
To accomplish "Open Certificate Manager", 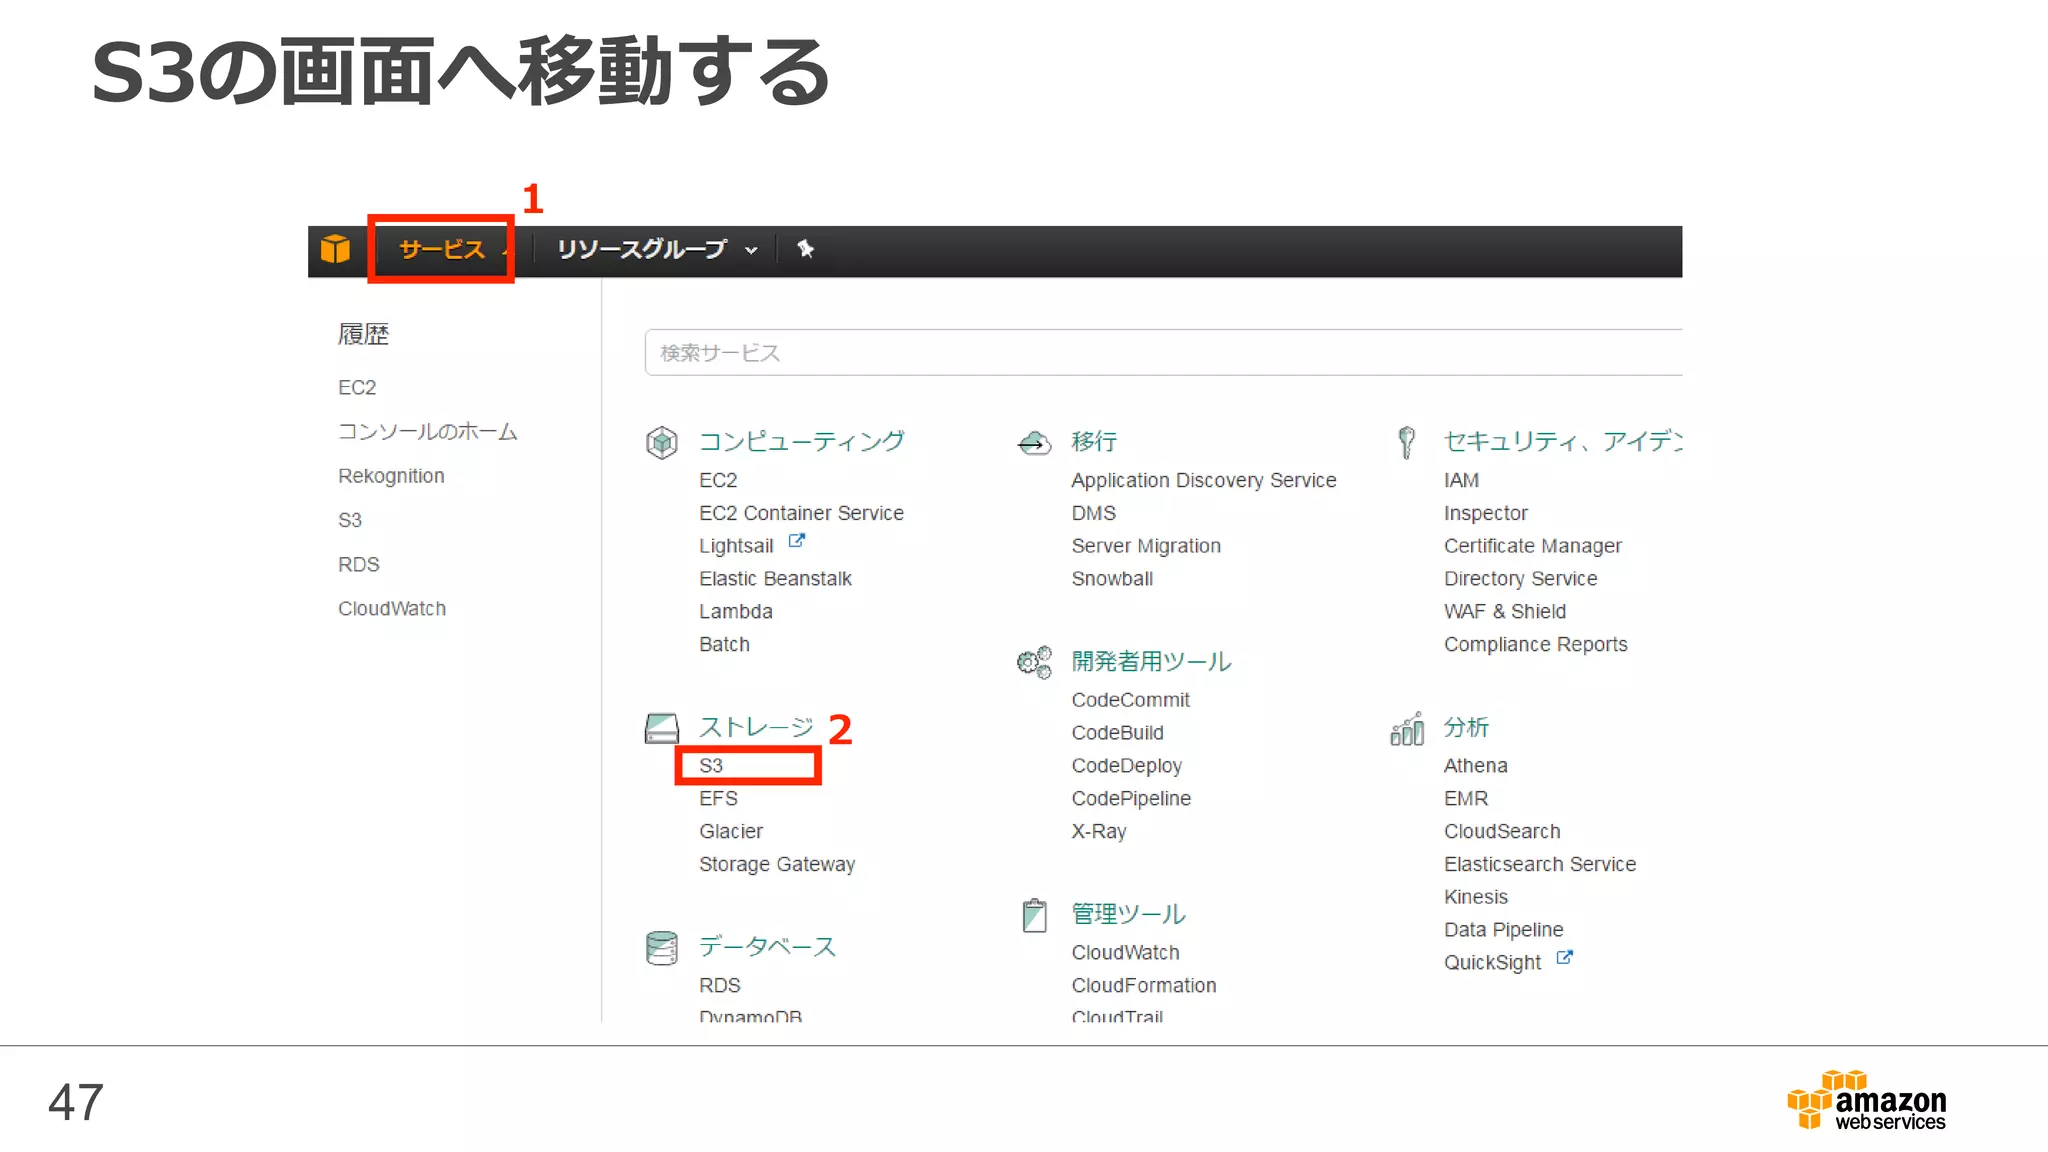I will (x=1533, y=546).
